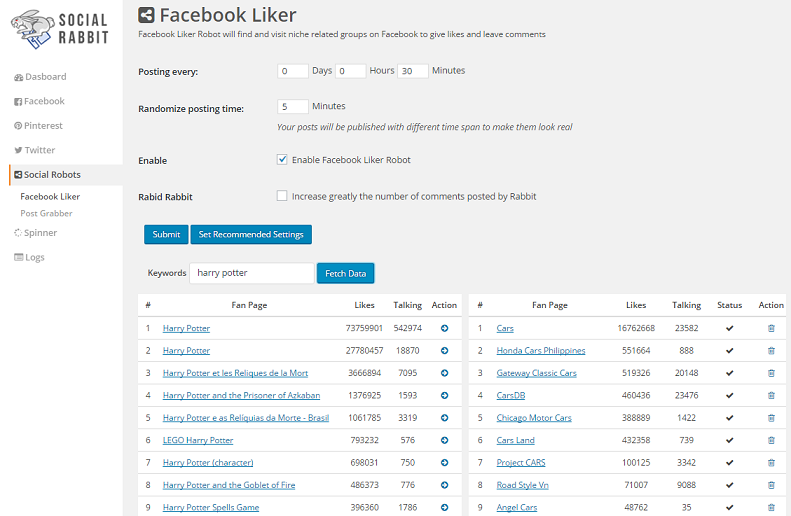Image resolution: width=791 pixels, height=516 pixels.
Task: Delete Cars fan page with trash icon
Action: pyautogui.click(x=771, y=328)
